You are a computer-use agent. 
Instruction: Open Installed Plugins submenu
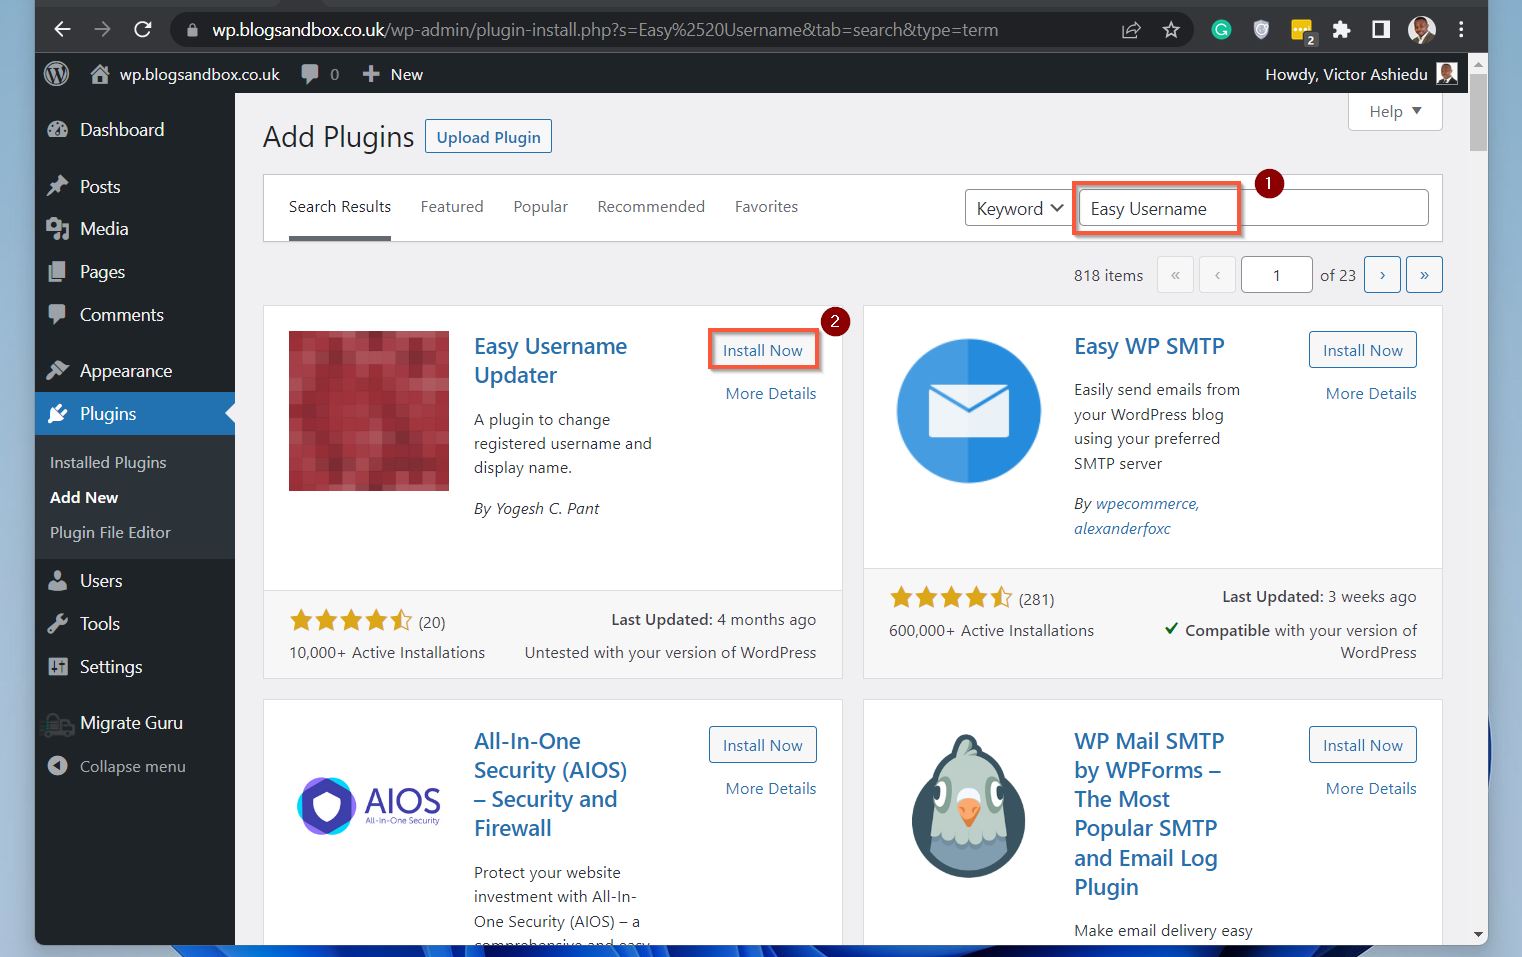108,463
